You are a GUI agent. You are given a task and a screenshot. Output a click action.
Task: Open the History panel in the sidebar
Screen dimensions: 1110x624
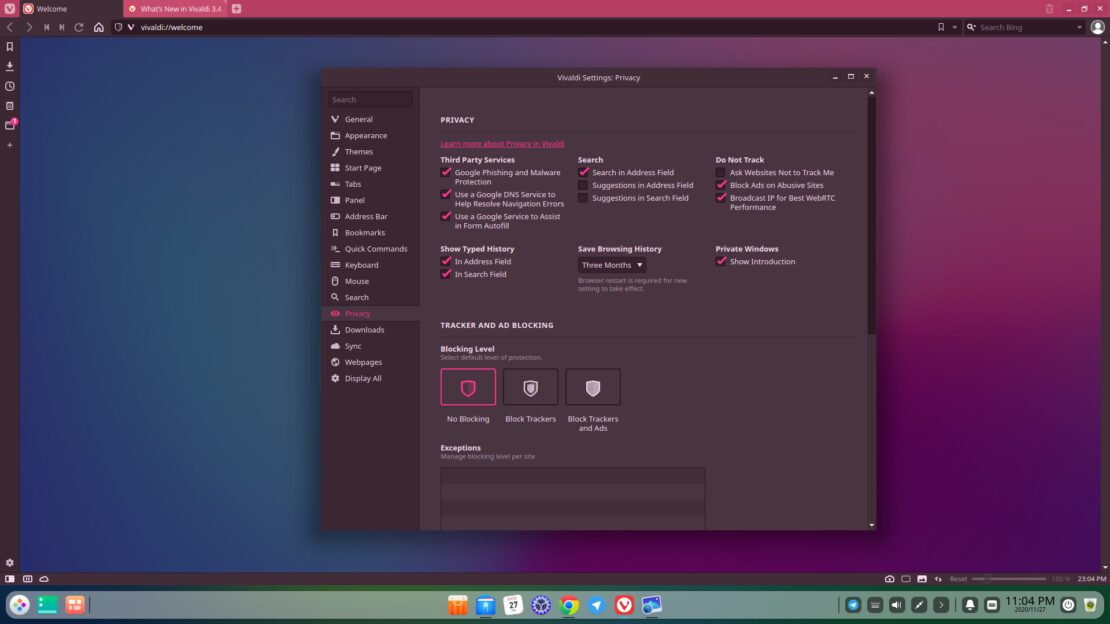click(x=9, y=86)
